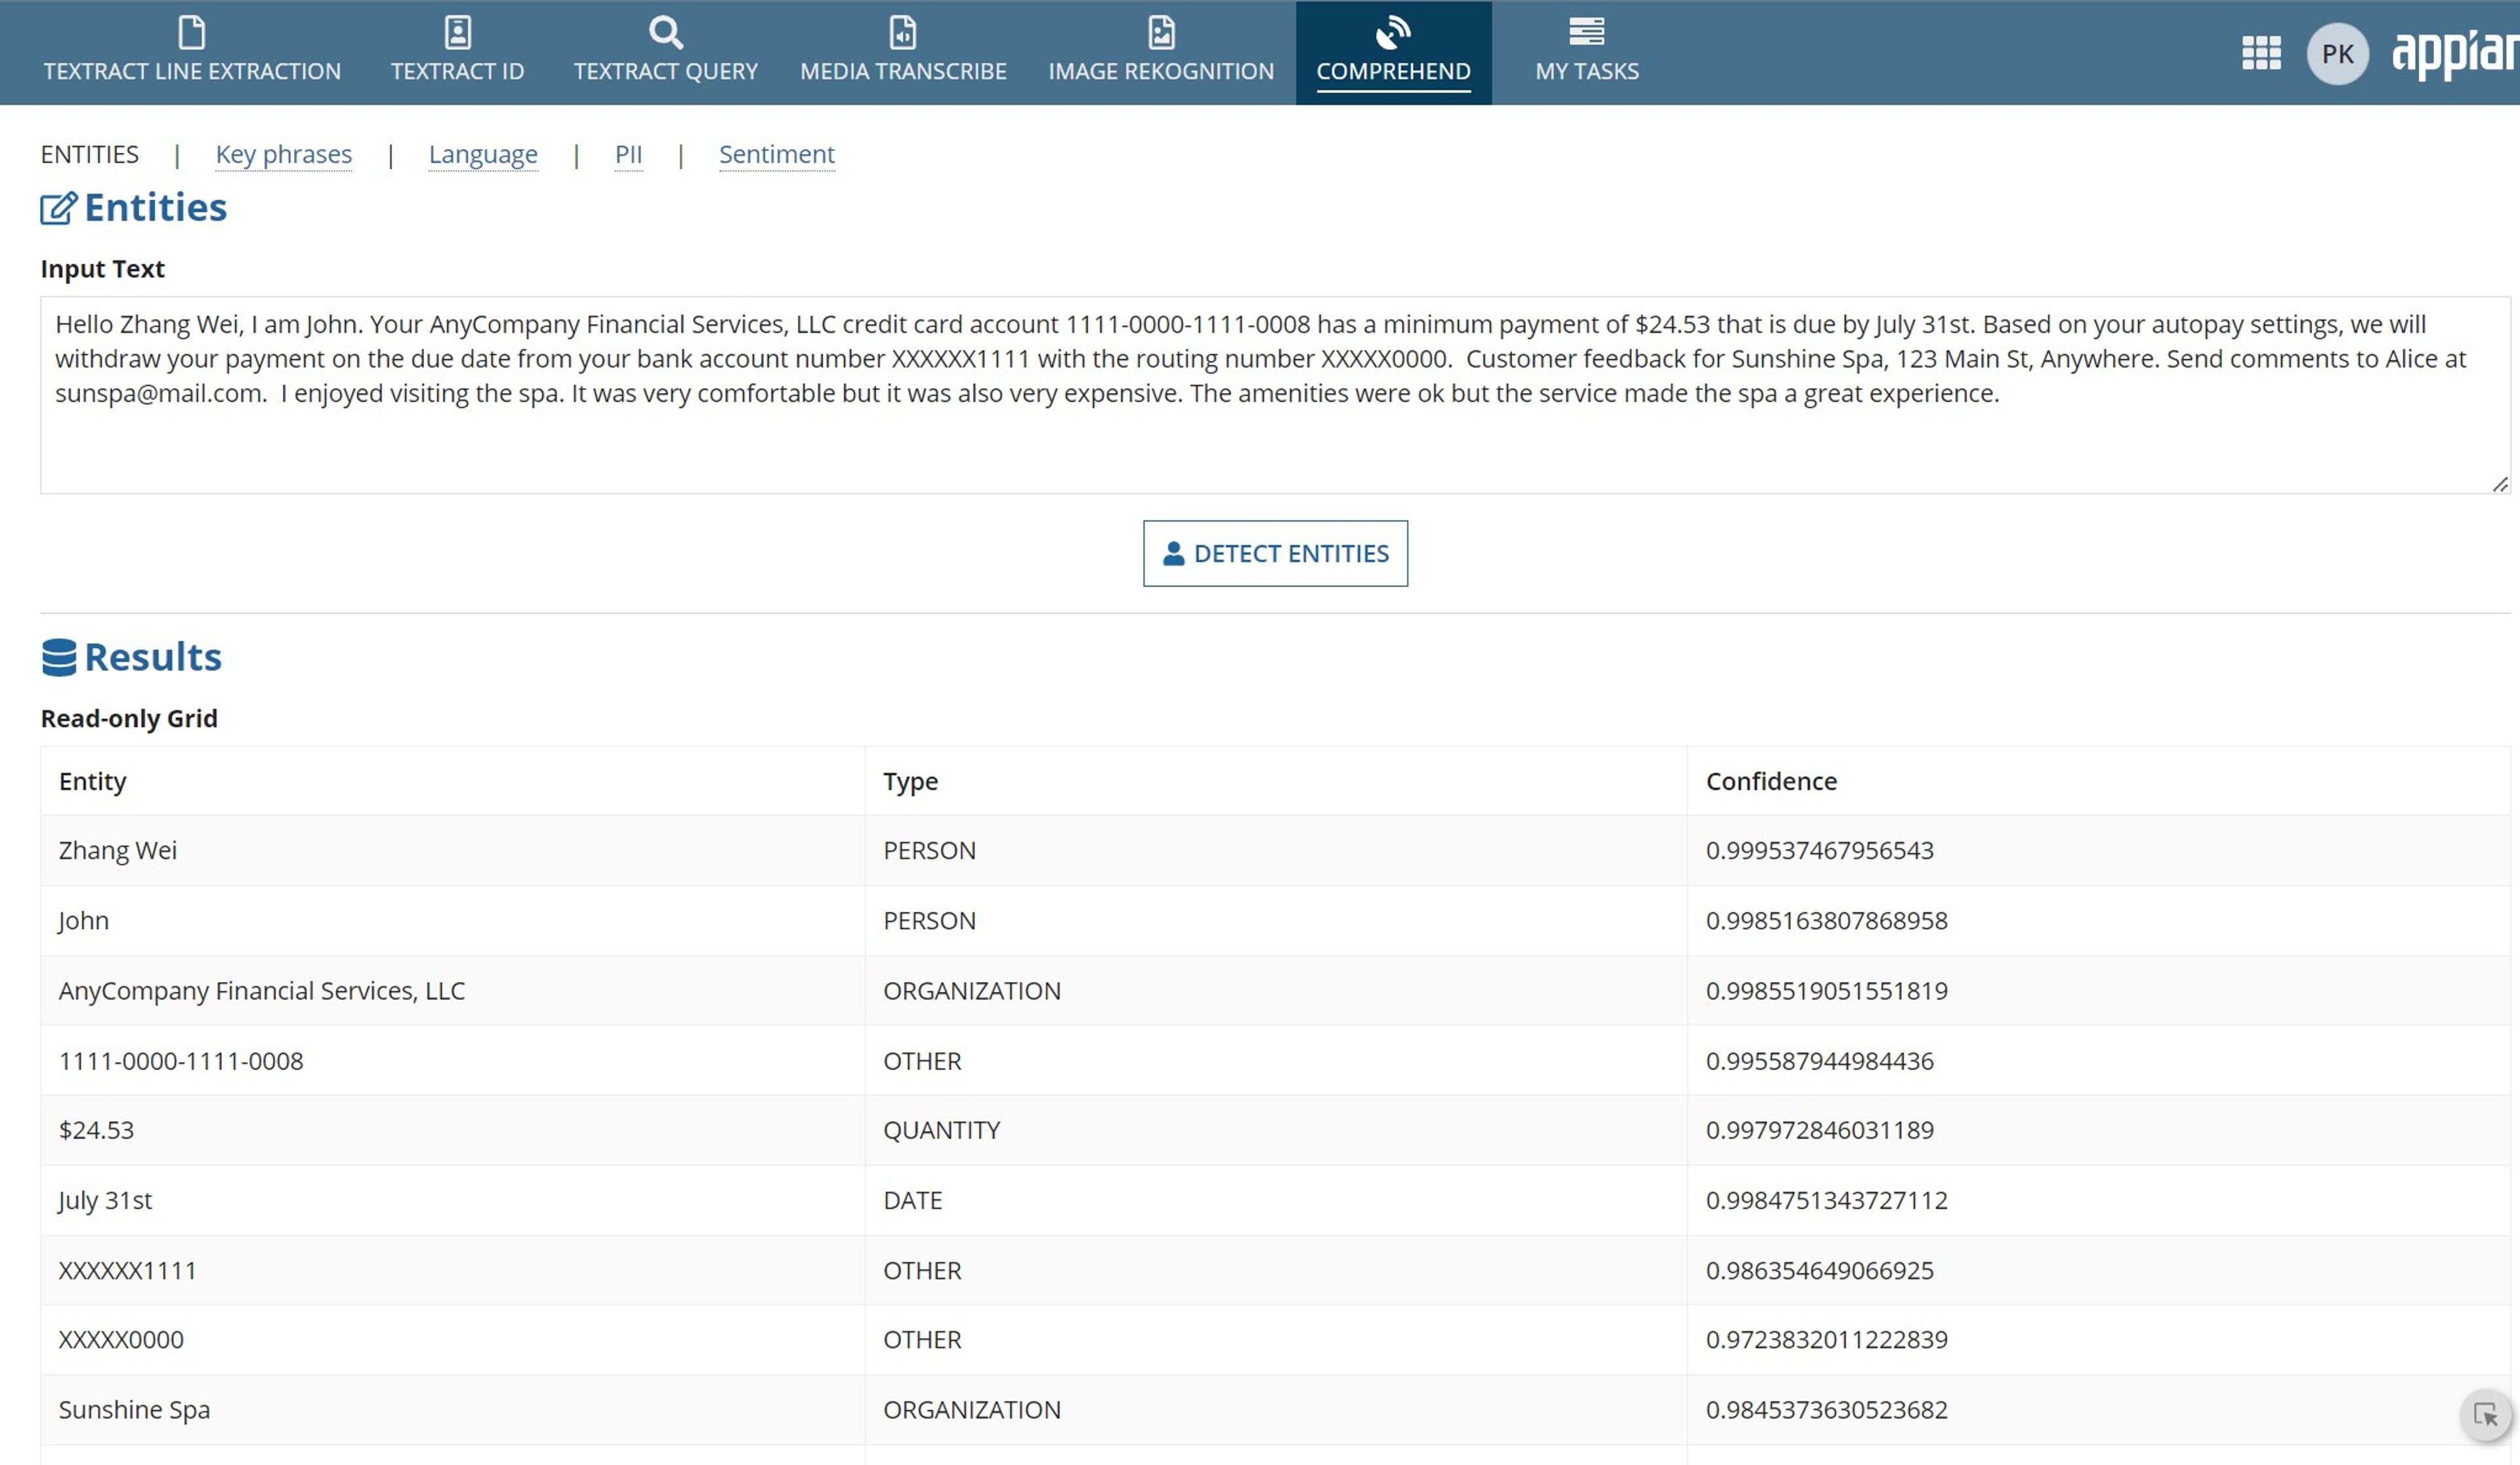The height and width of the screenshot is (1465, 2520).
Task: Click confidence value 0.999537467956543
Action: (1819, 850)
